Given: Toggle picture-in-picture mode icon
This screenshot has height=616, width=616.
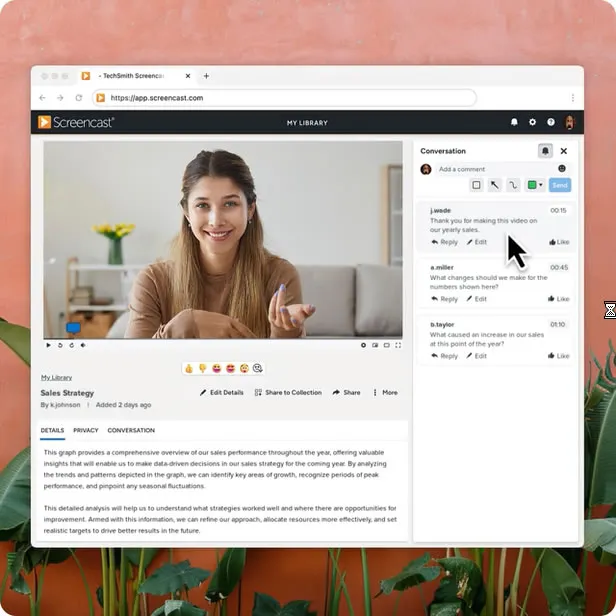Looking at the screenshot, I should click(x=375, y=345).
